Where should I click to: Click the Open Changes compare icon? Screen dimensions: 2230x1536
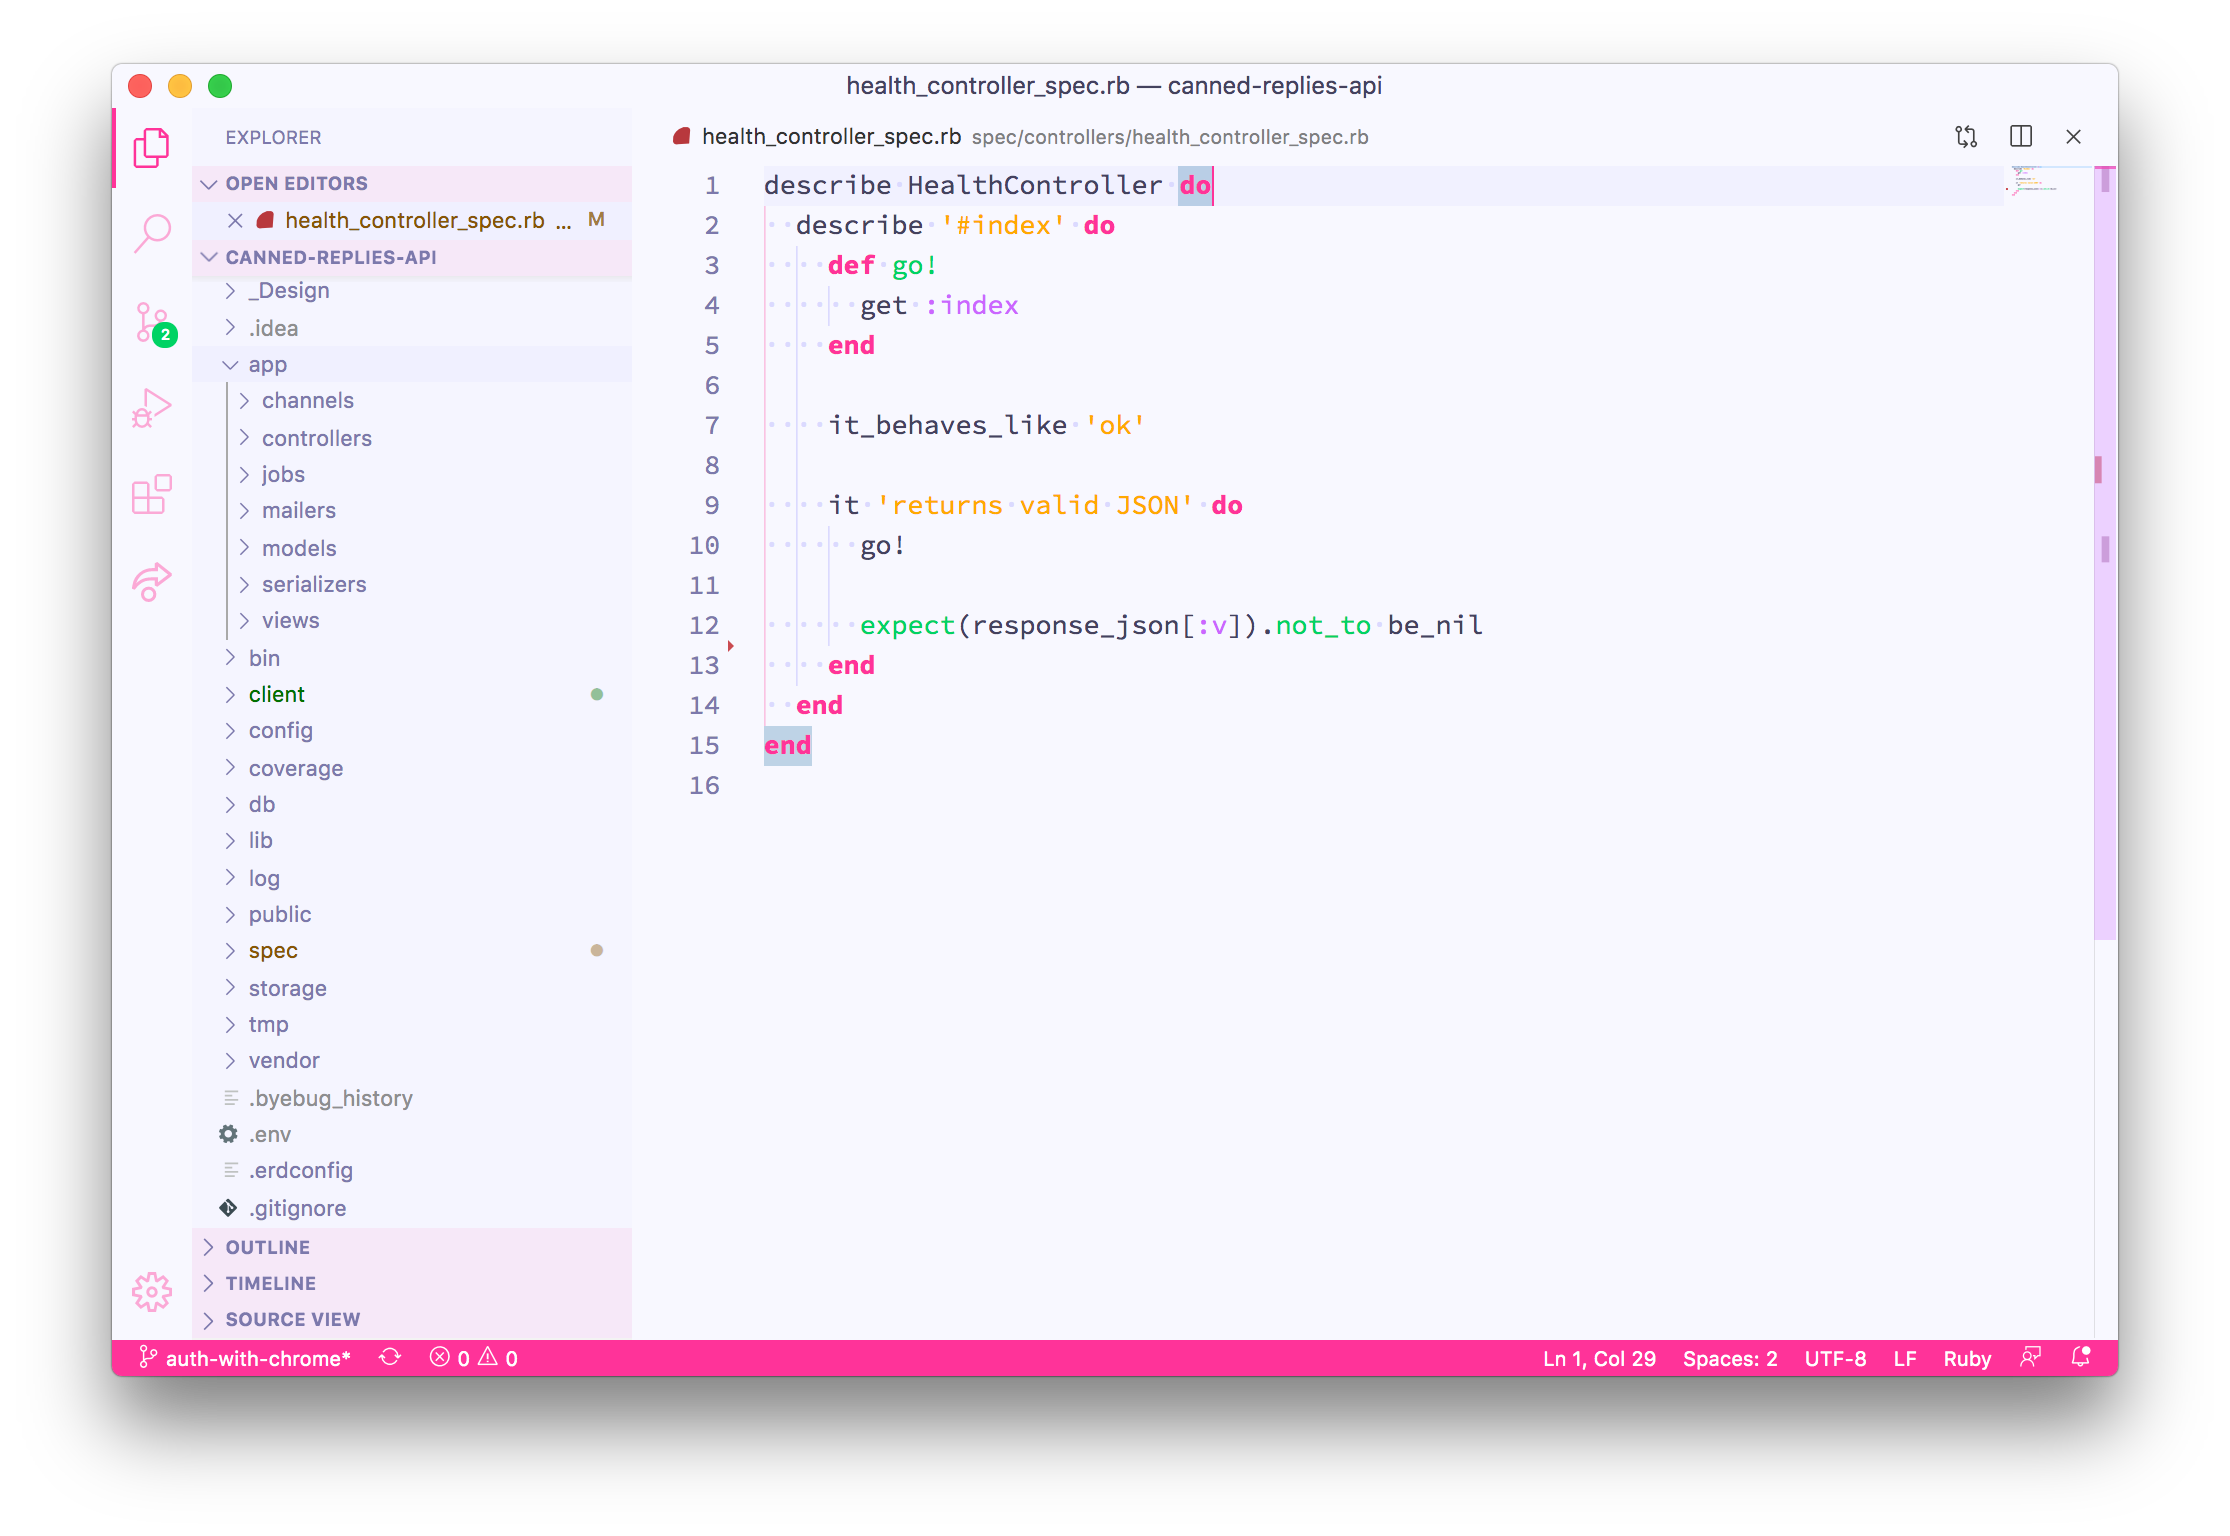coord(1966,137)
